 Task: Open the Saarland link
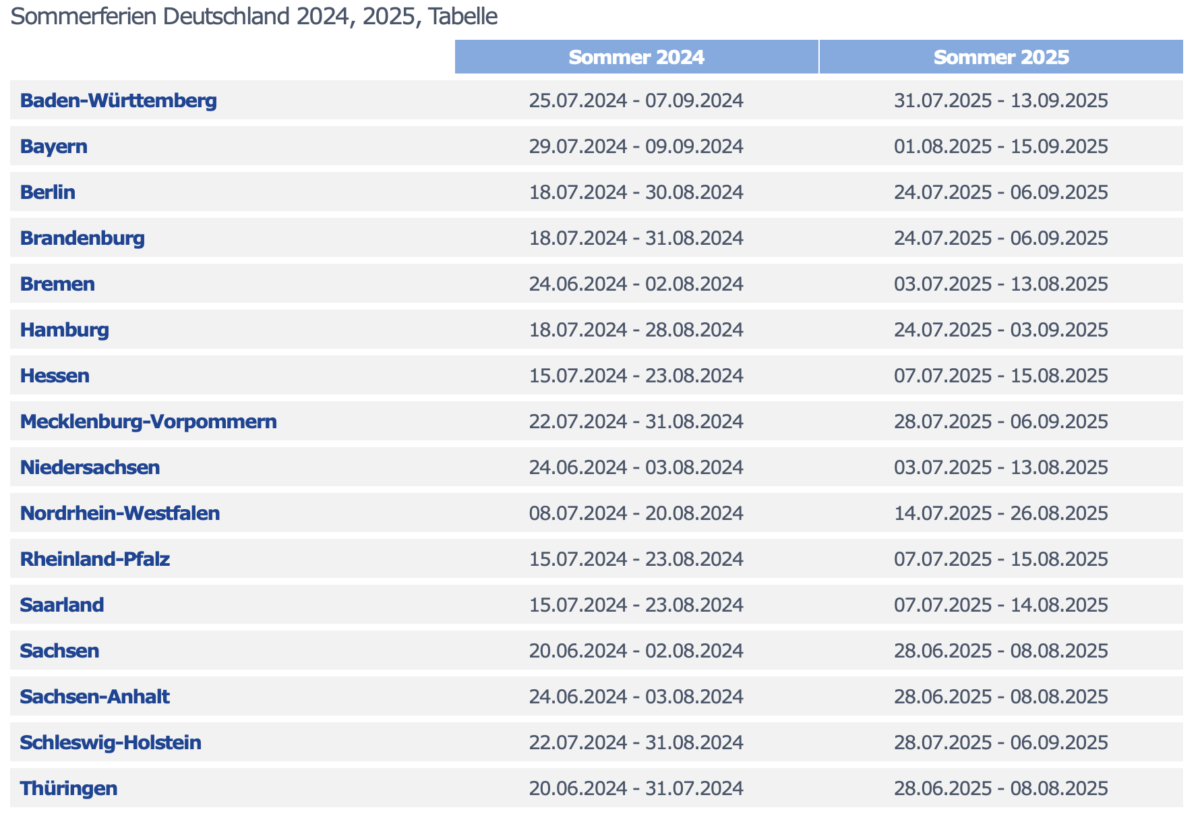[x=62, y=605]
